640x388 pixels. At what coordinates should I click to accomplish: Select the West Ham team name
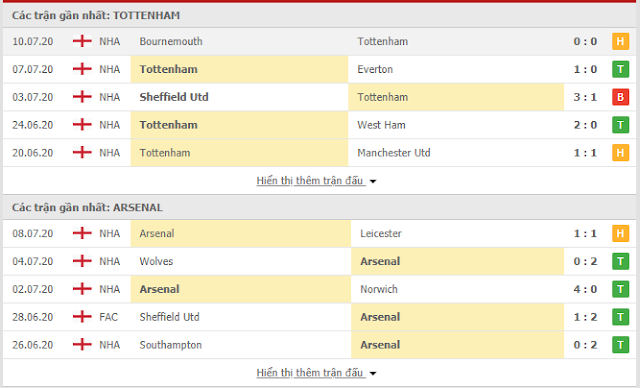tap(381, 125)
